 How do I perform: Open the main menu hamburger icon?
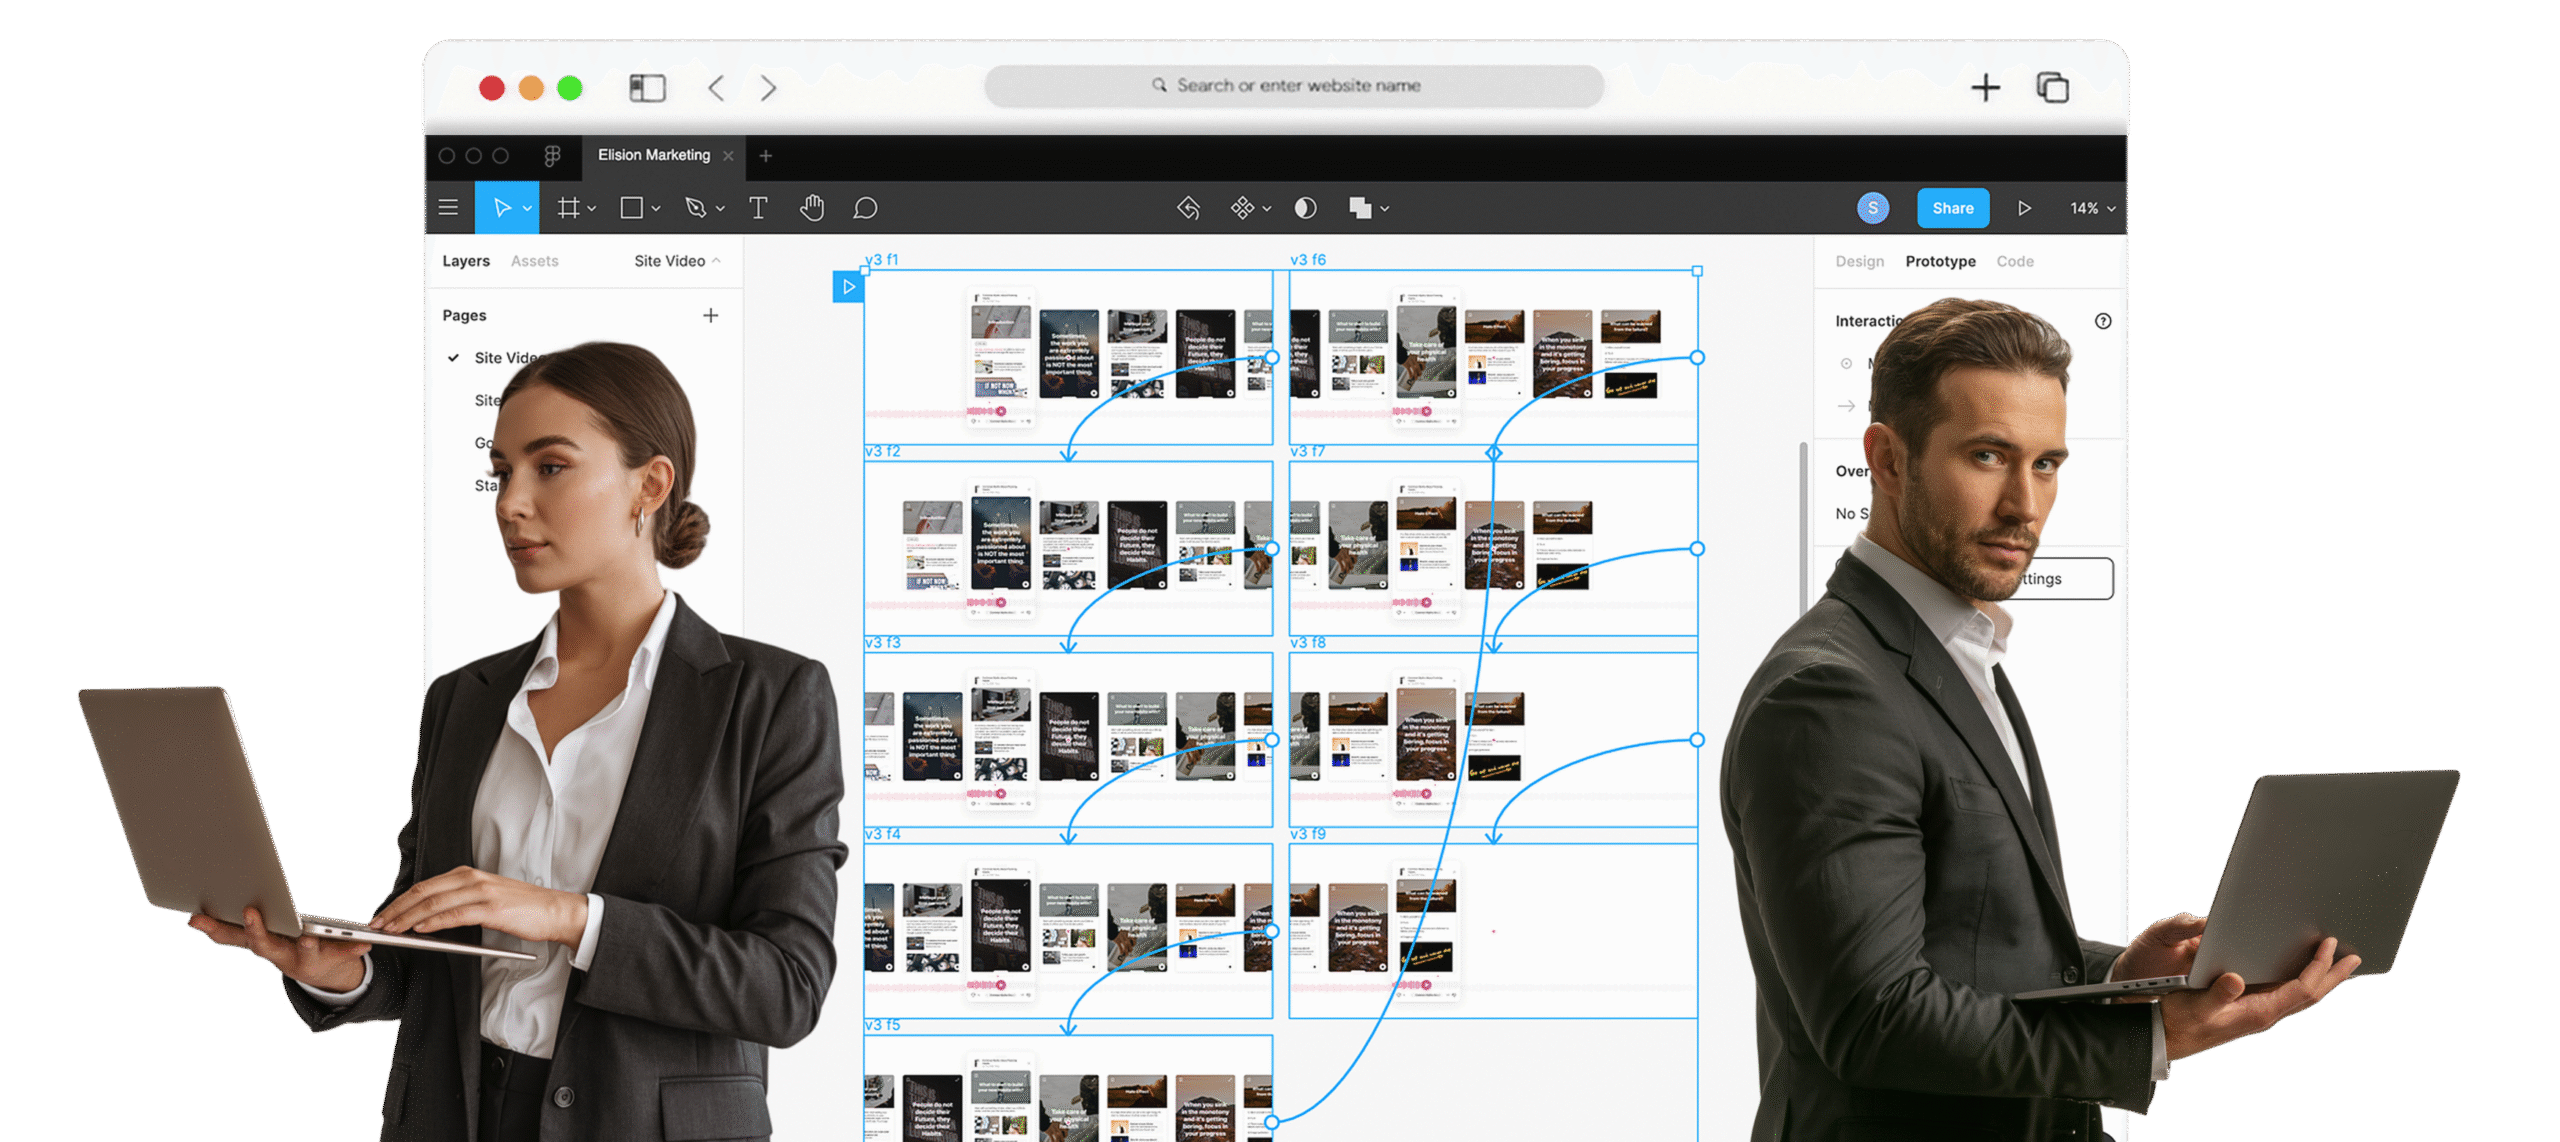(x=448, y=207)
